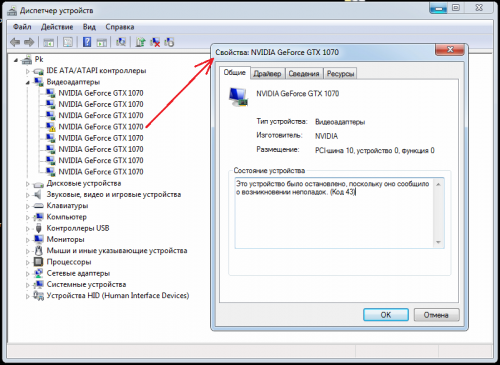Expand the Клавиатуры node
500x365 pixels.
tap(28, 206)
